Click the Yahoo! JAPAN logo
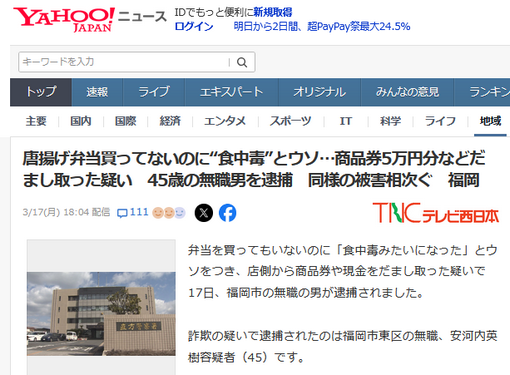The image size is (510, 375). click(x=64, y=19)
